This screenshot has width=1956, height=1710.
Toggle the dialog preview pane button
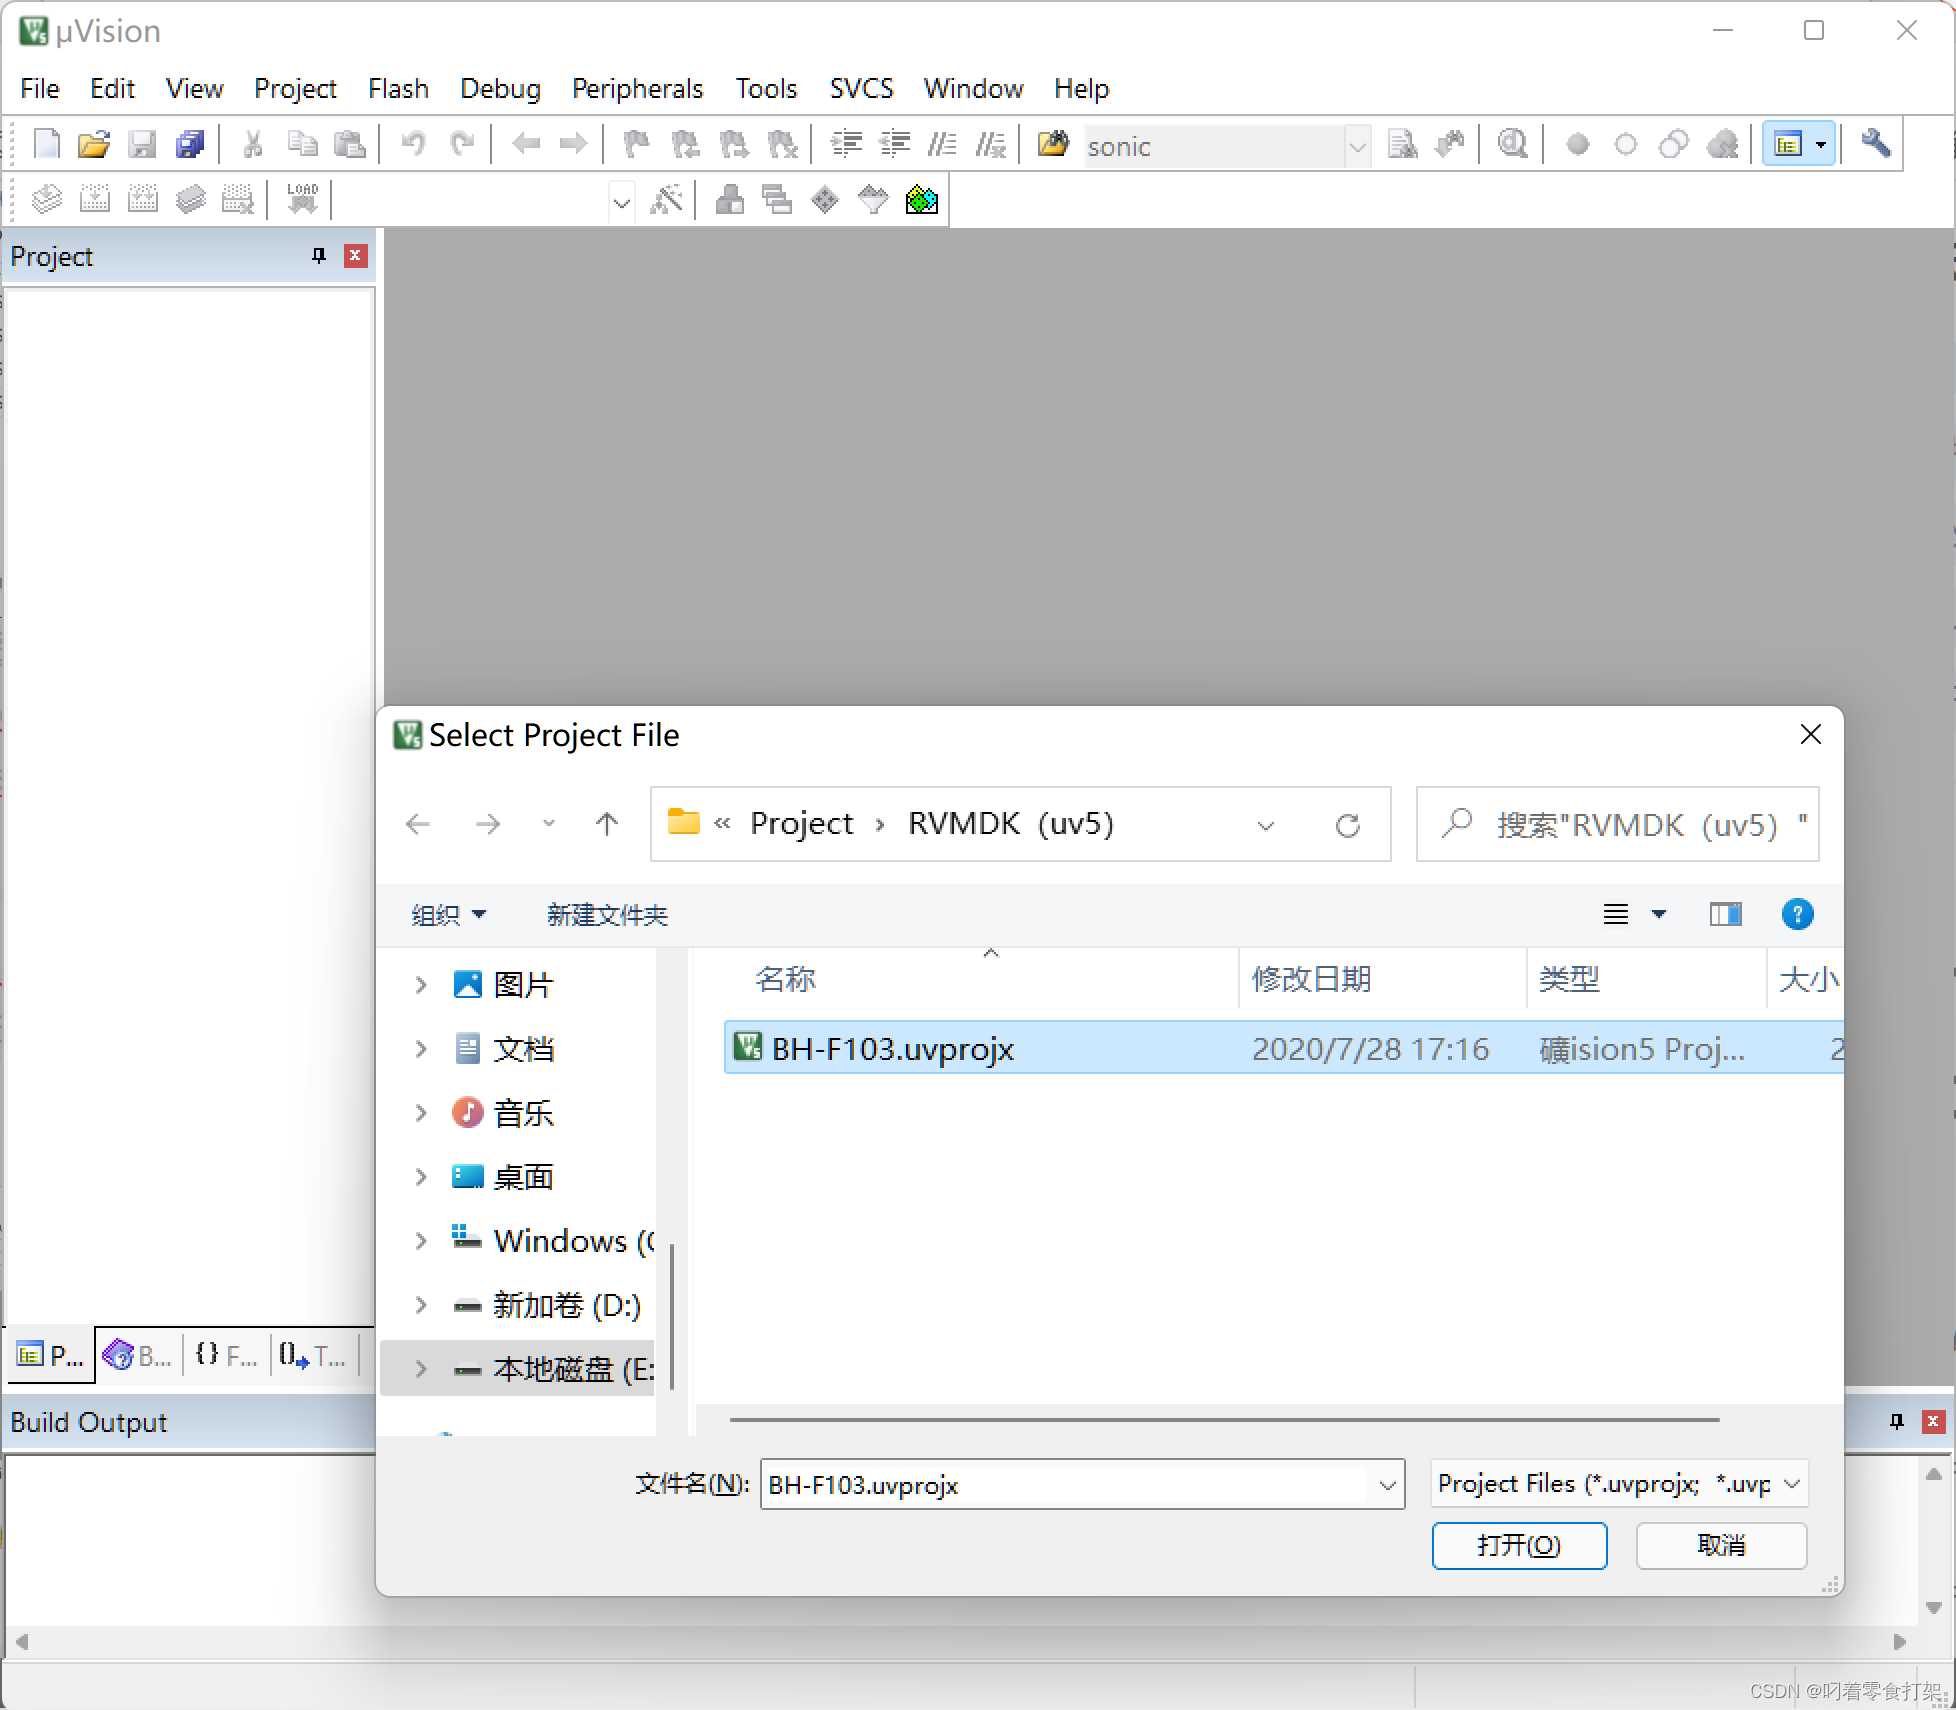(1725, 914)
